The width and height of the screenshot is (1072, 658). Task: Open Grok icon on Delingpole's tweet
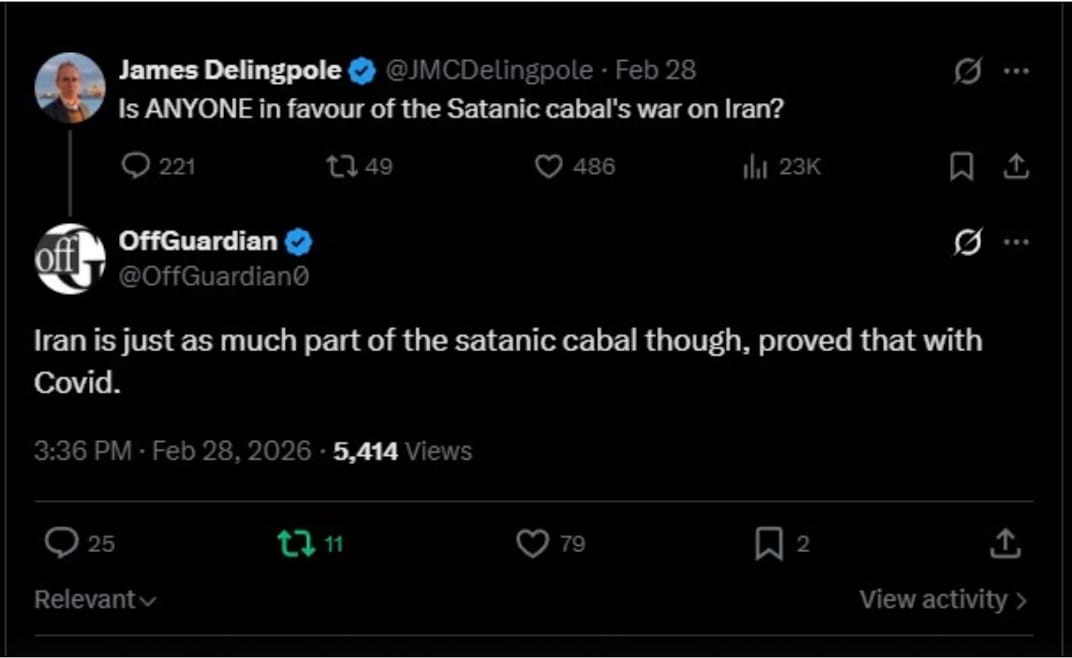point(967,72)
